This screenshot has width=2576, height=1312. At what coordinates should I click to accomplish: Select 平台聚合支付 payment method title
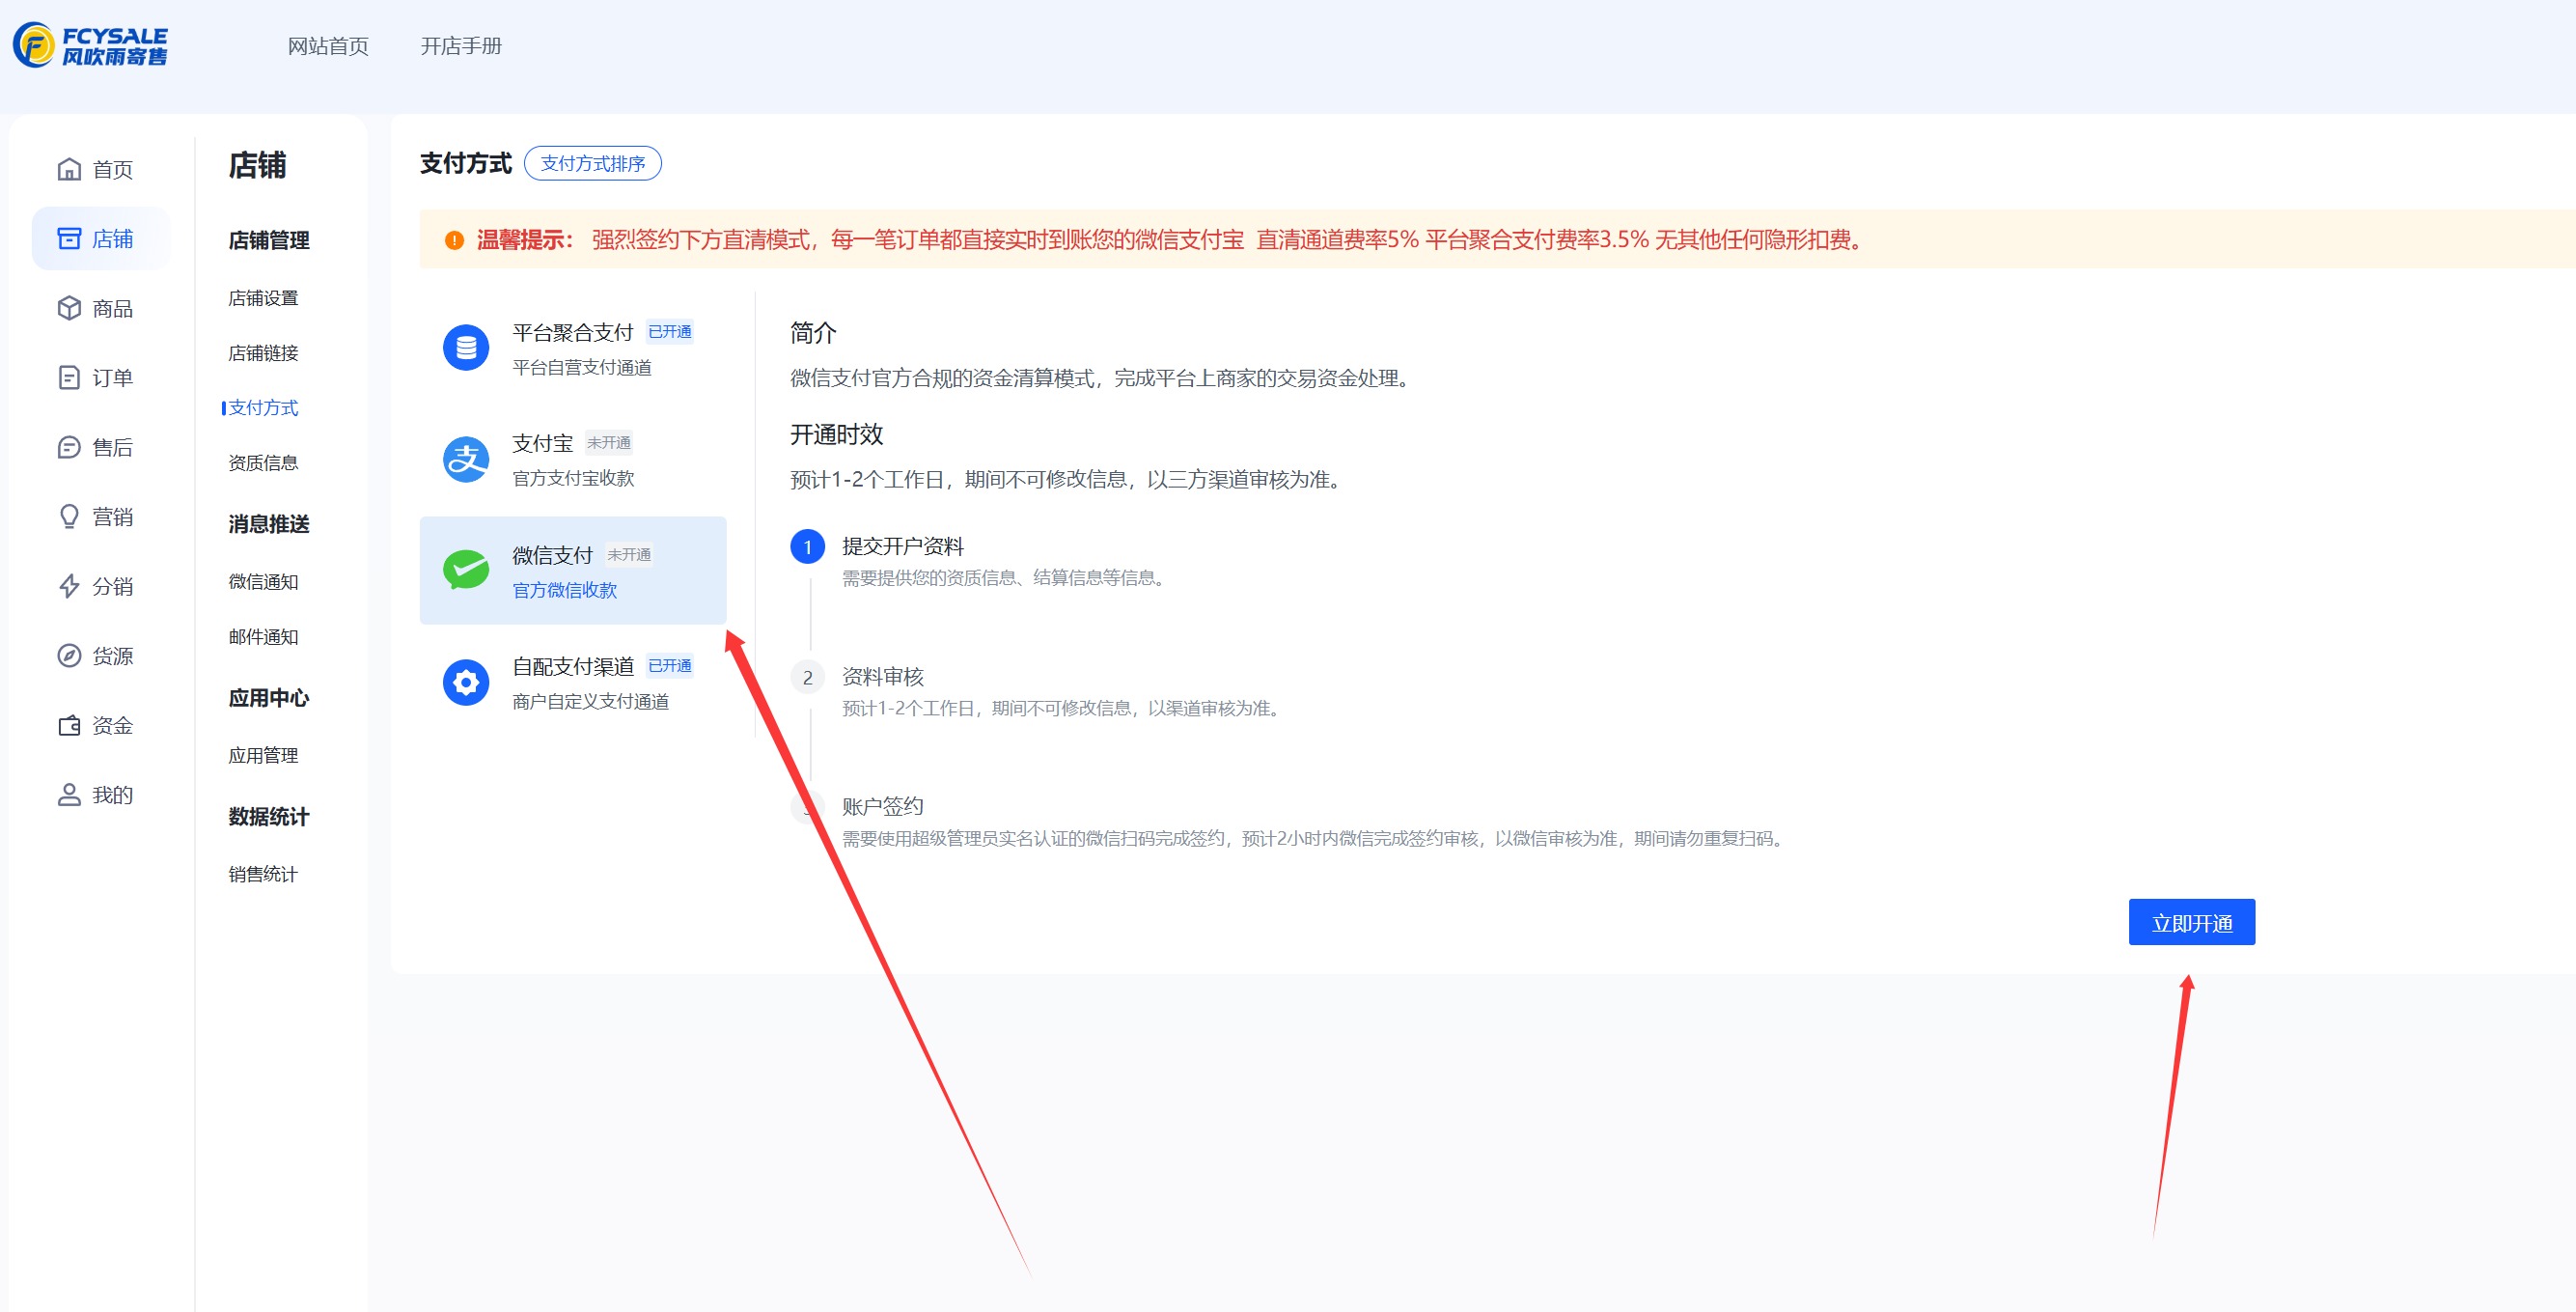(572, 332)
